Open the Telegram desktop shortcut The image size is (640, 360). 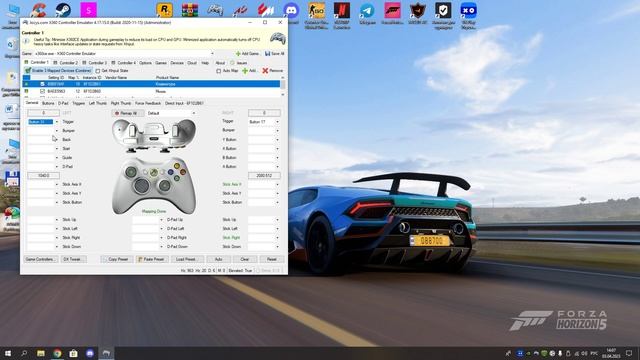click(367, 10)
